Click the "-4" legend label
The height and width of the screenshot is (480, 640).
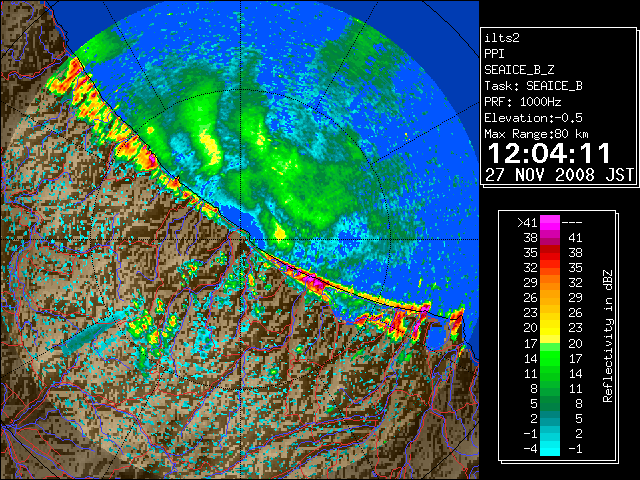pyautogui.click(x=530, y=448)
